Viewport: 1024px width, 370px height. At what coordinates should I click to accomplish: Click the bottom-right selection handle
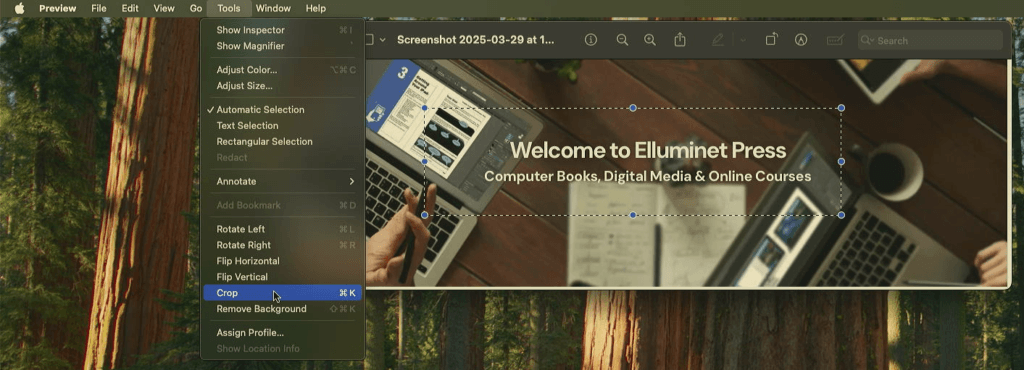tap(841, 215)
